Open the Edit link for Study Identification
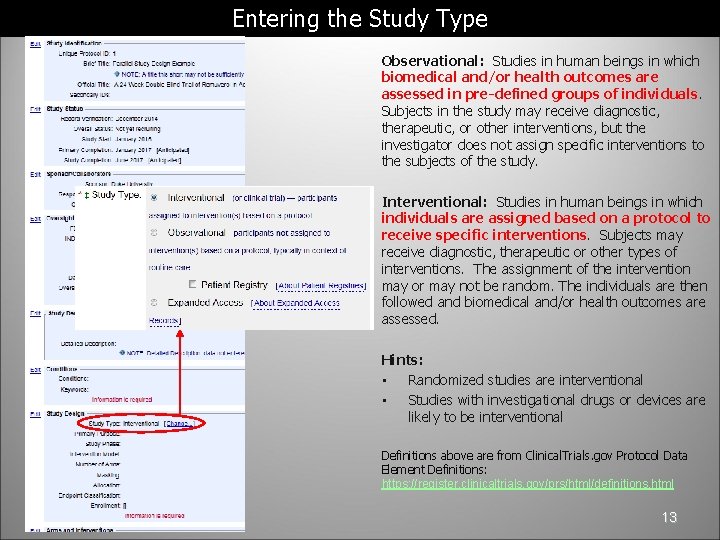Viewport: 720px width, 540px height. click(x=35, y=44)
